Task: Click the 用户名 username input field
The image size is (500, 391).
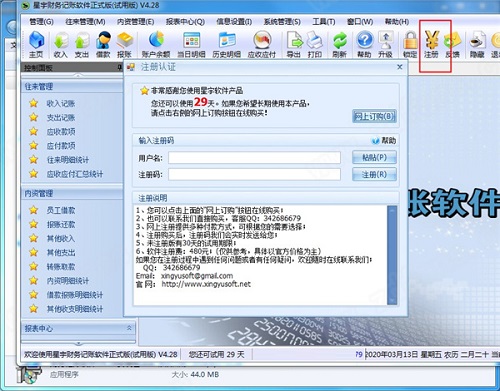Action: 254,158
